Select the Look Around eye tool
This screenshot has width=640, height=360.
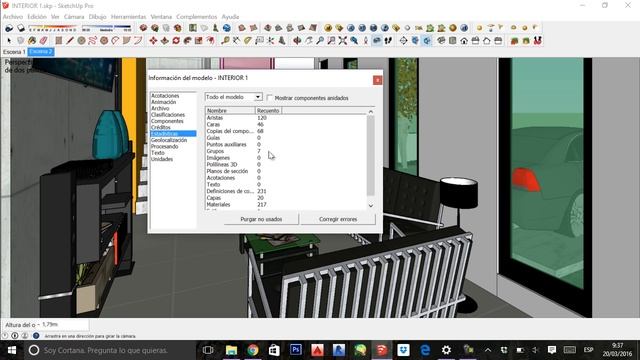point(377,40)
